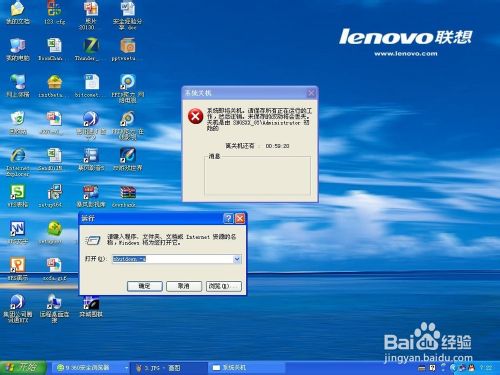The height and width of the screenshot is (375, 500).
Task: Open the WinRAR archive books icon
Action: pos(128,193)
